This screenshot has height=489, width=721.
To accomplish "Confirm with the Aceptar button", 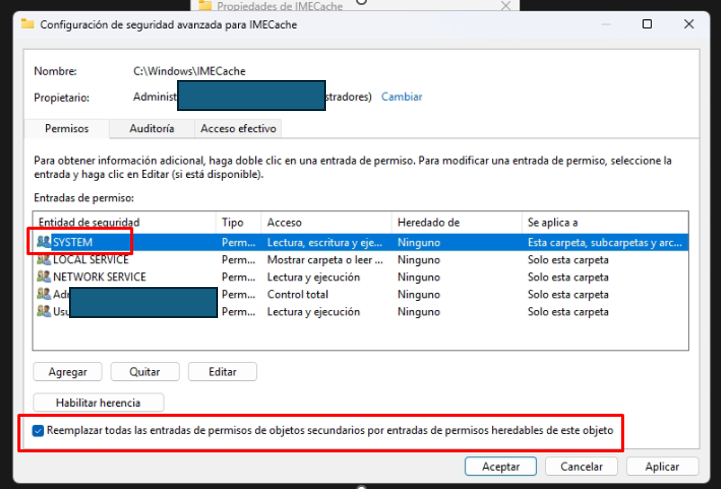I will [501, 466].
